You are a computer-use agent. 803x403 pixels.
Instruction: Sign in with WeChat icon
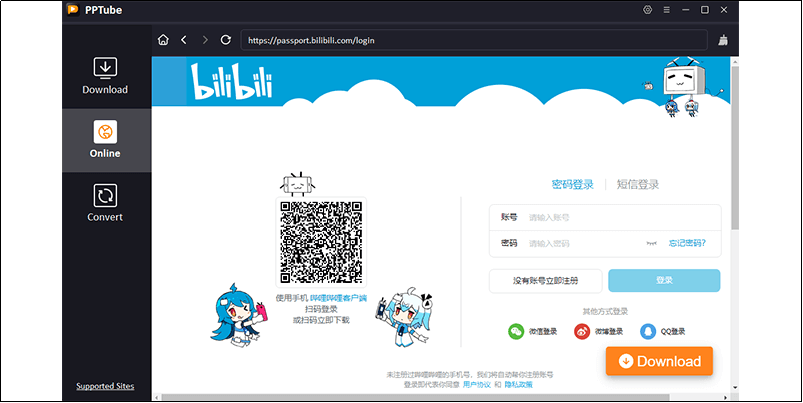point(516,331)
